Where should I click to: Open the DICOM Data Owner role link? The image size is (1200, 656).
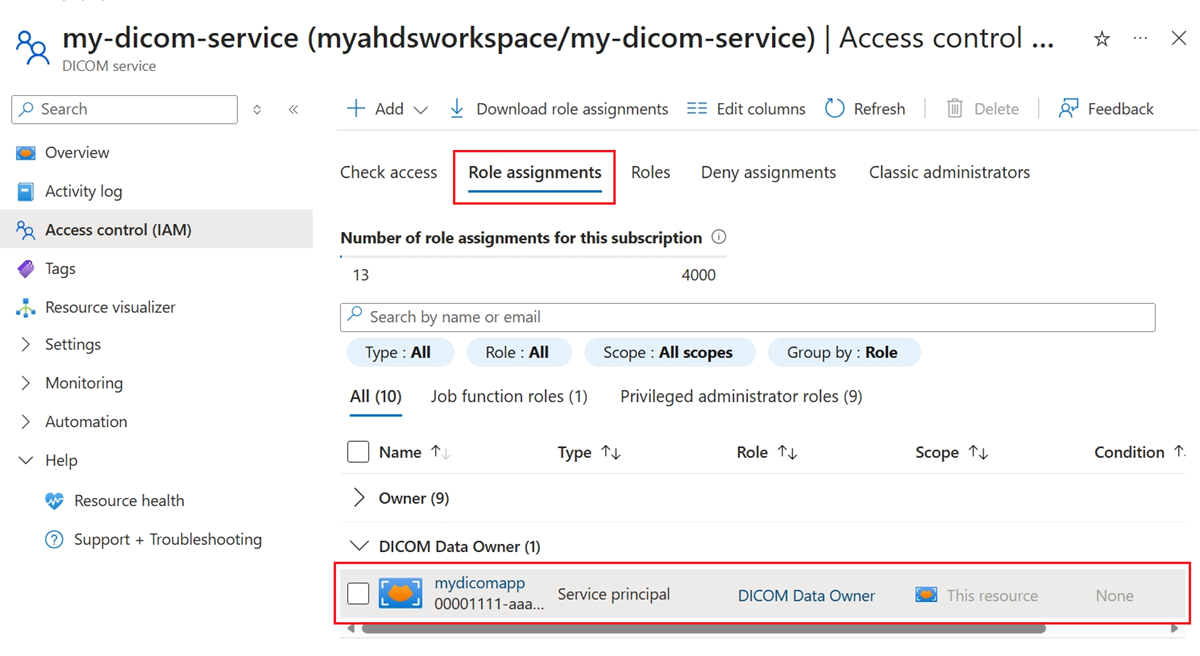point(806,595)
